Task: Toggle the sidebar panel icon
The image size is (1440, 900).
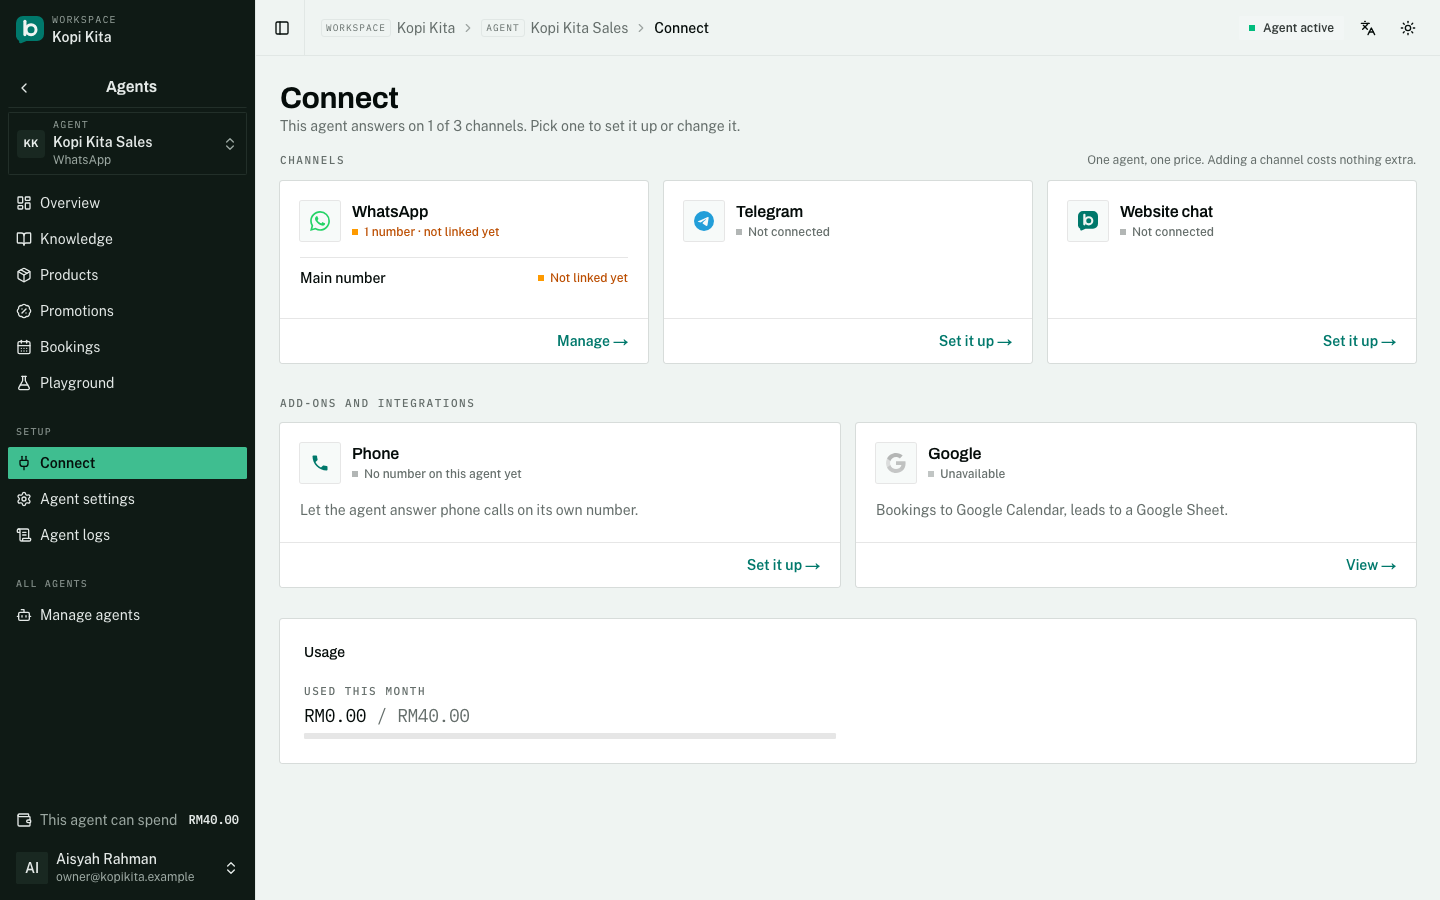Action: [x=282, y=28]
